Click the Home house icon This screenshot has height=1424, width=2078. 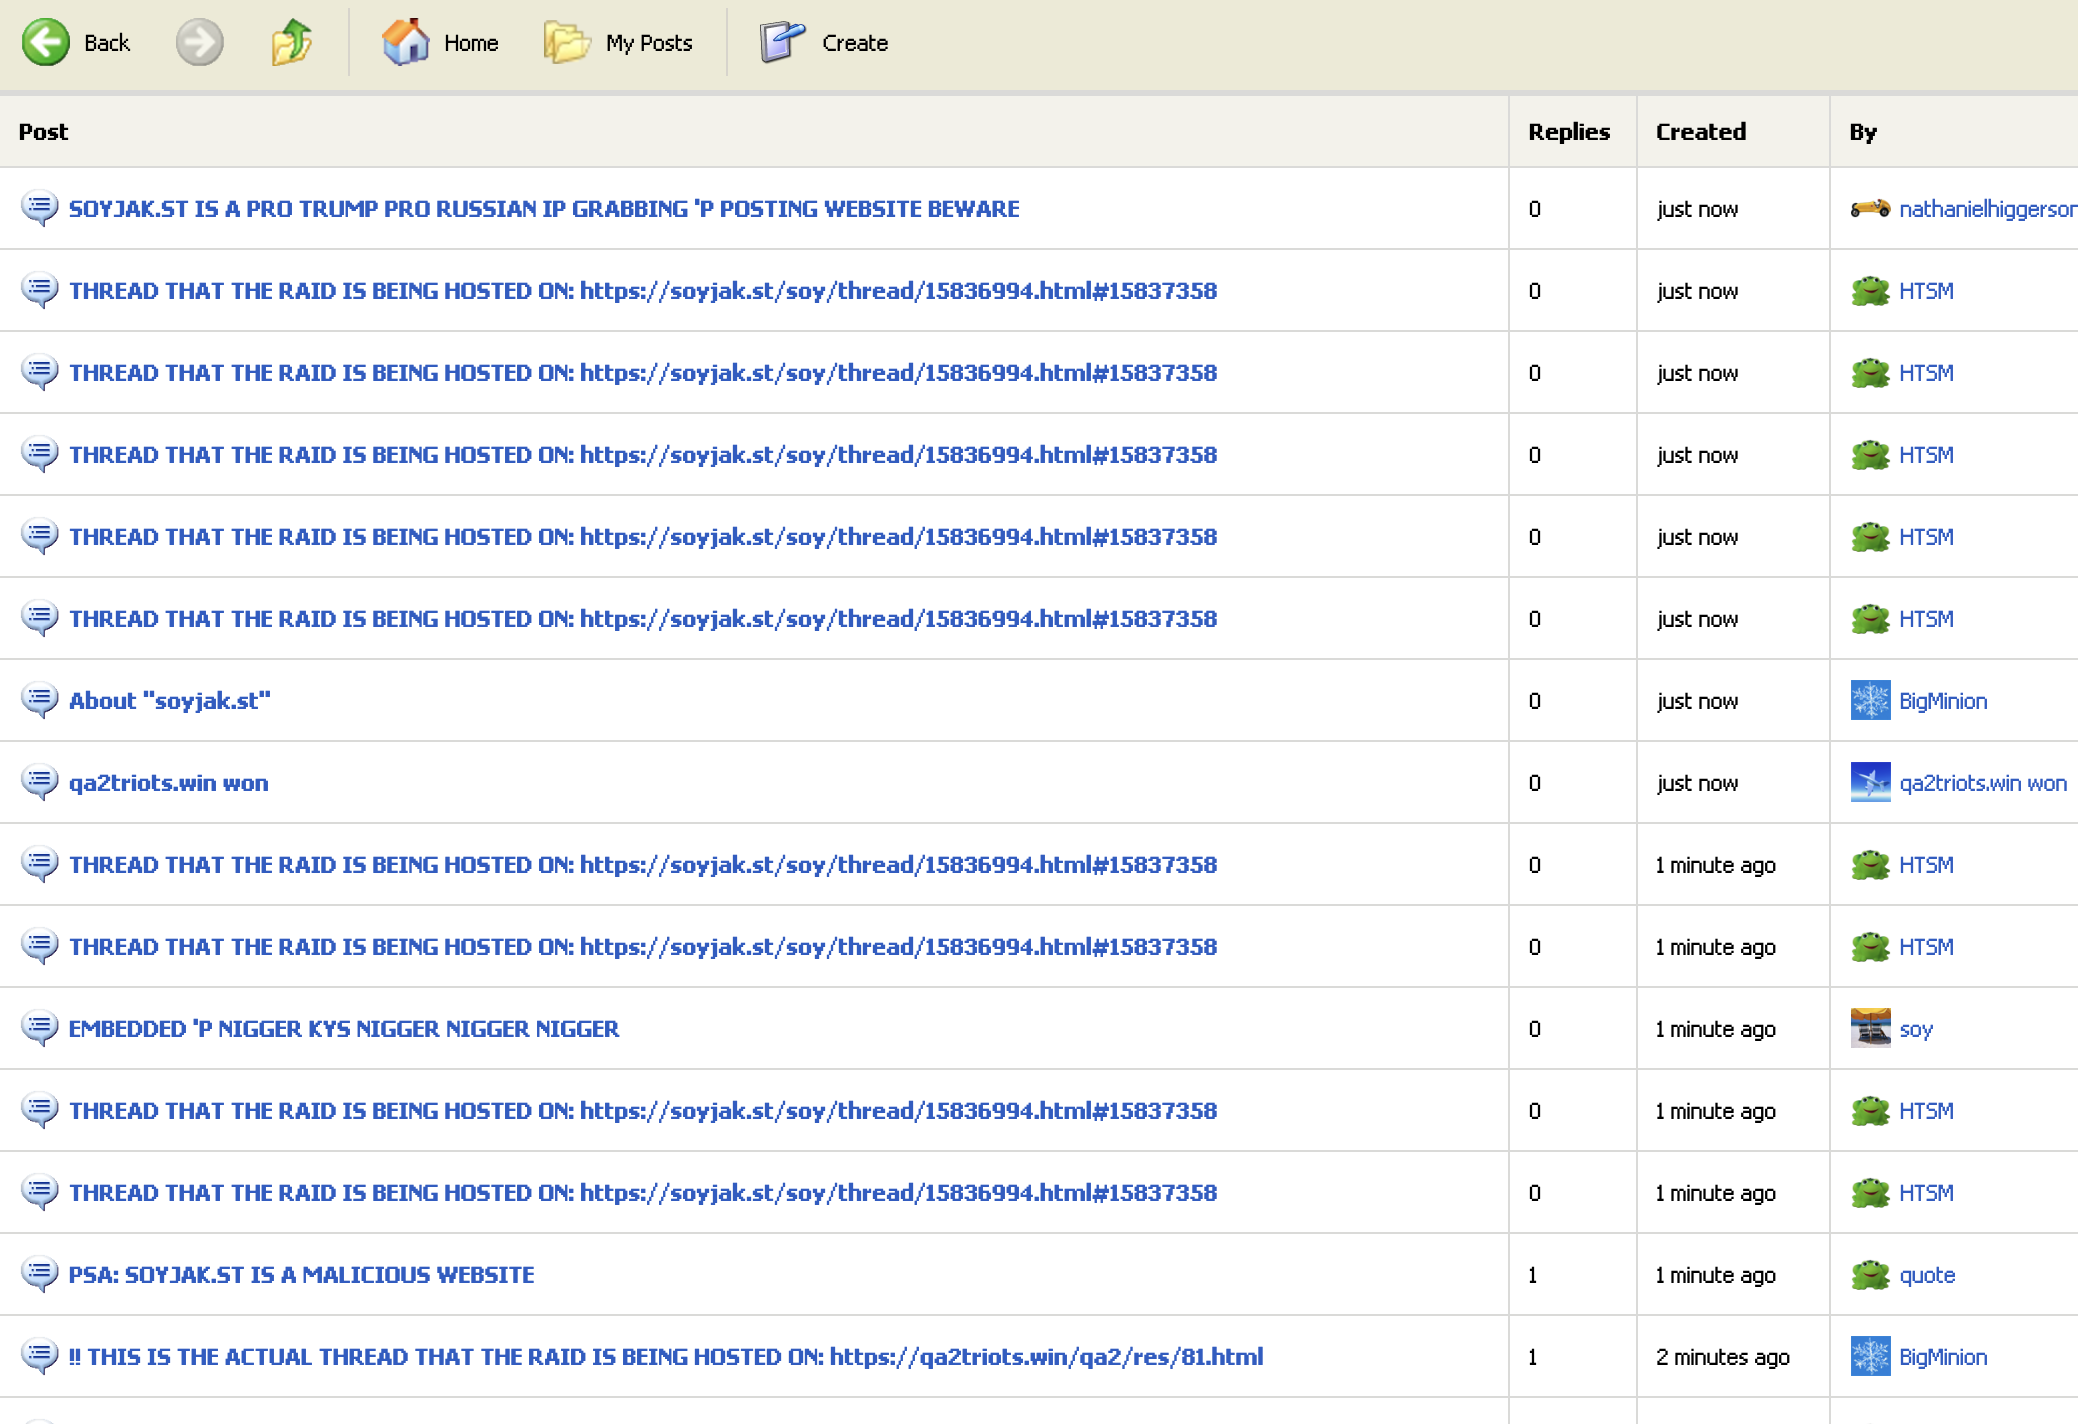[405, 43]
